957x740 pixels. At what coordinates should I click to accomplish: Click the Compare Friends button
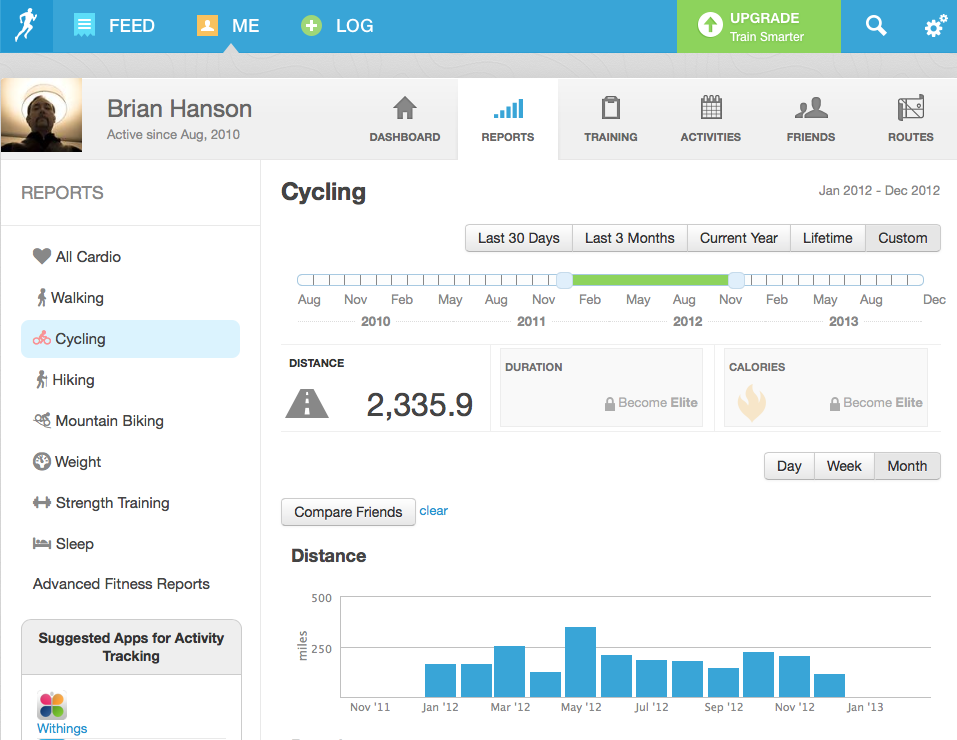pyautogui.click(x=348, y=512)
